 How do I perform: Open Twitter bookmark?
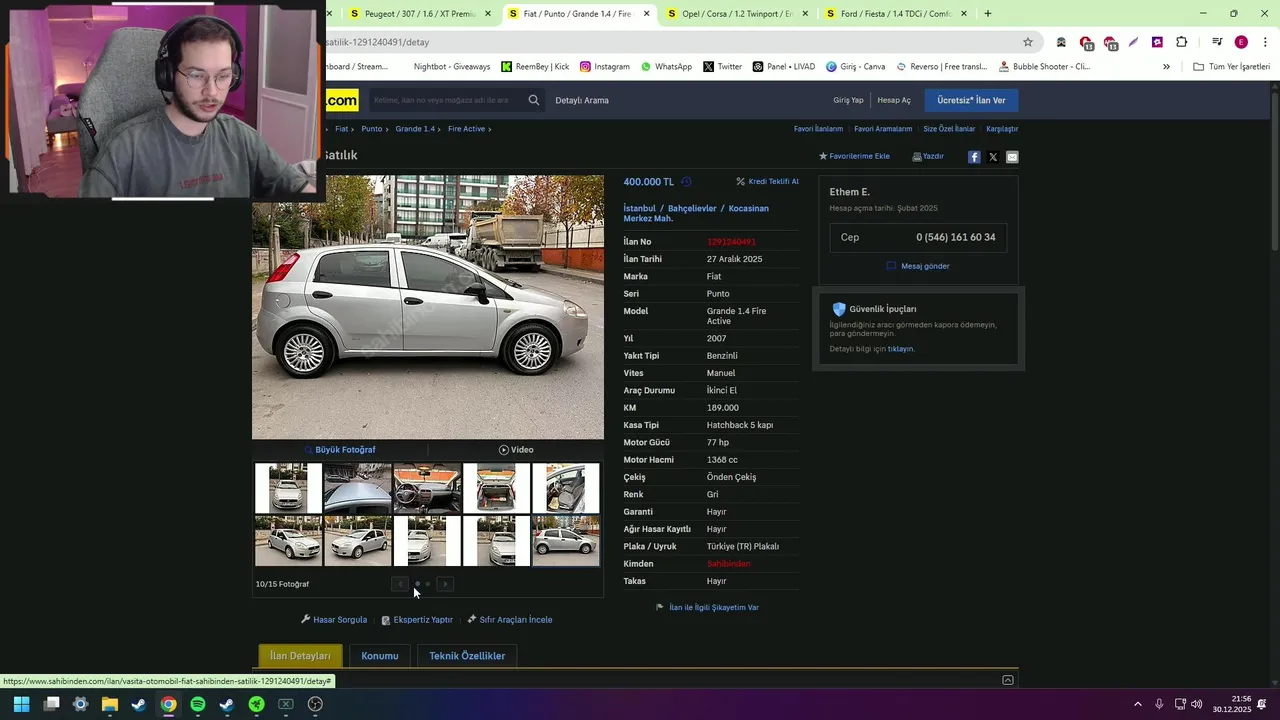722,67
